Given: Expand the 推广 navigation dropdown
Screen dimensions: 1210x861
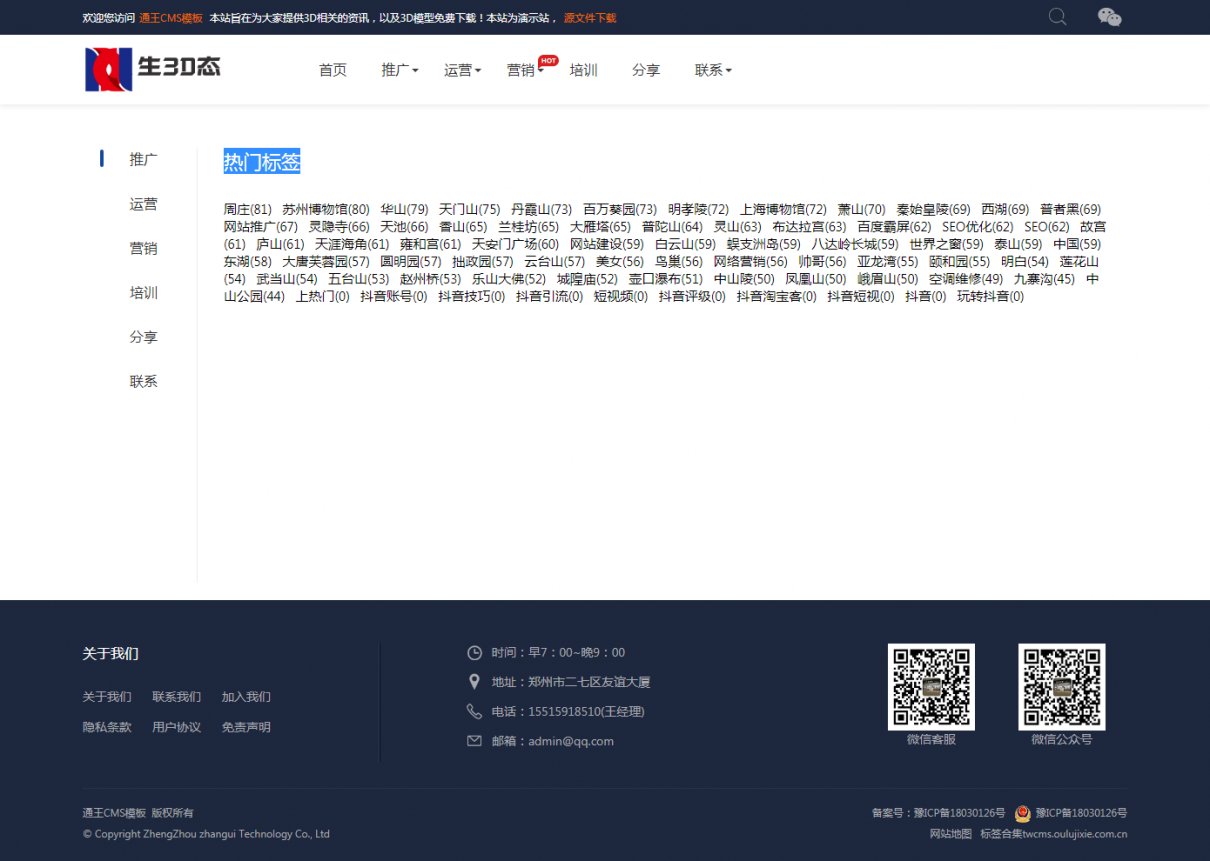Looking at the screenshot, I should [x=400, y=70].
